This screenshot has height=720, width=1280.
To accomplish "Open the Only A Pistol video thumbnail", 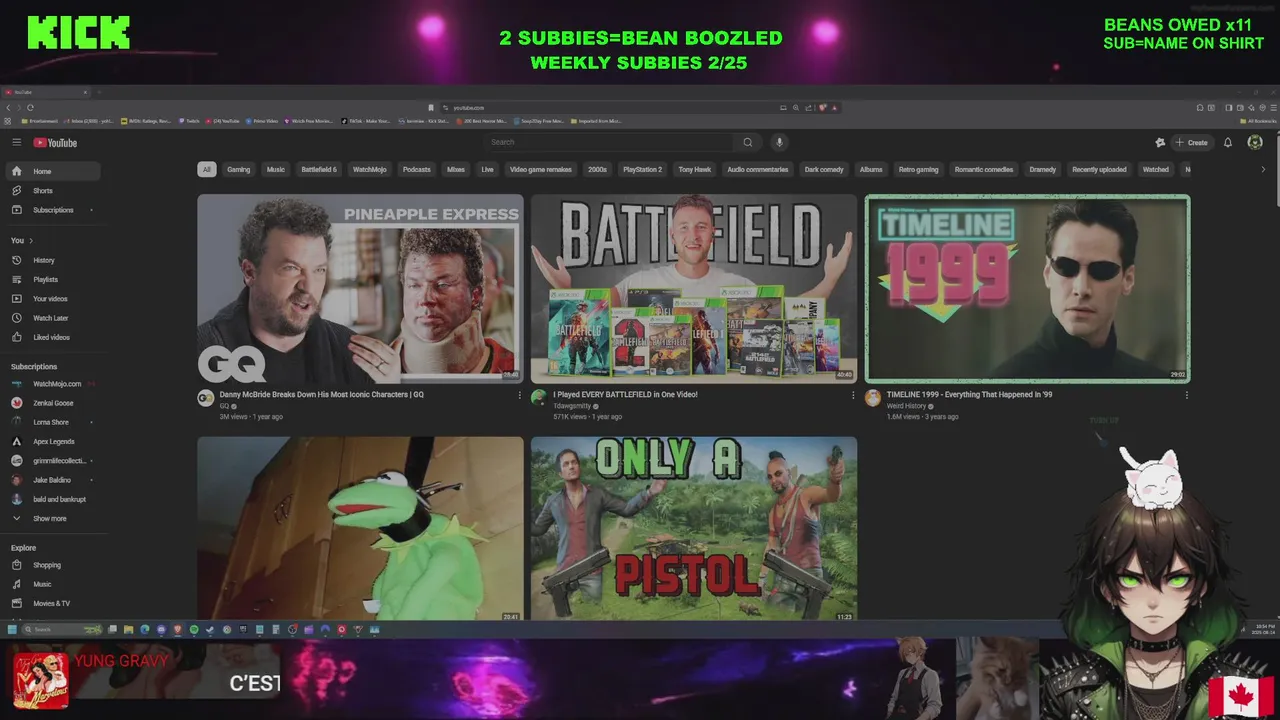I will [x=694, y=528].
